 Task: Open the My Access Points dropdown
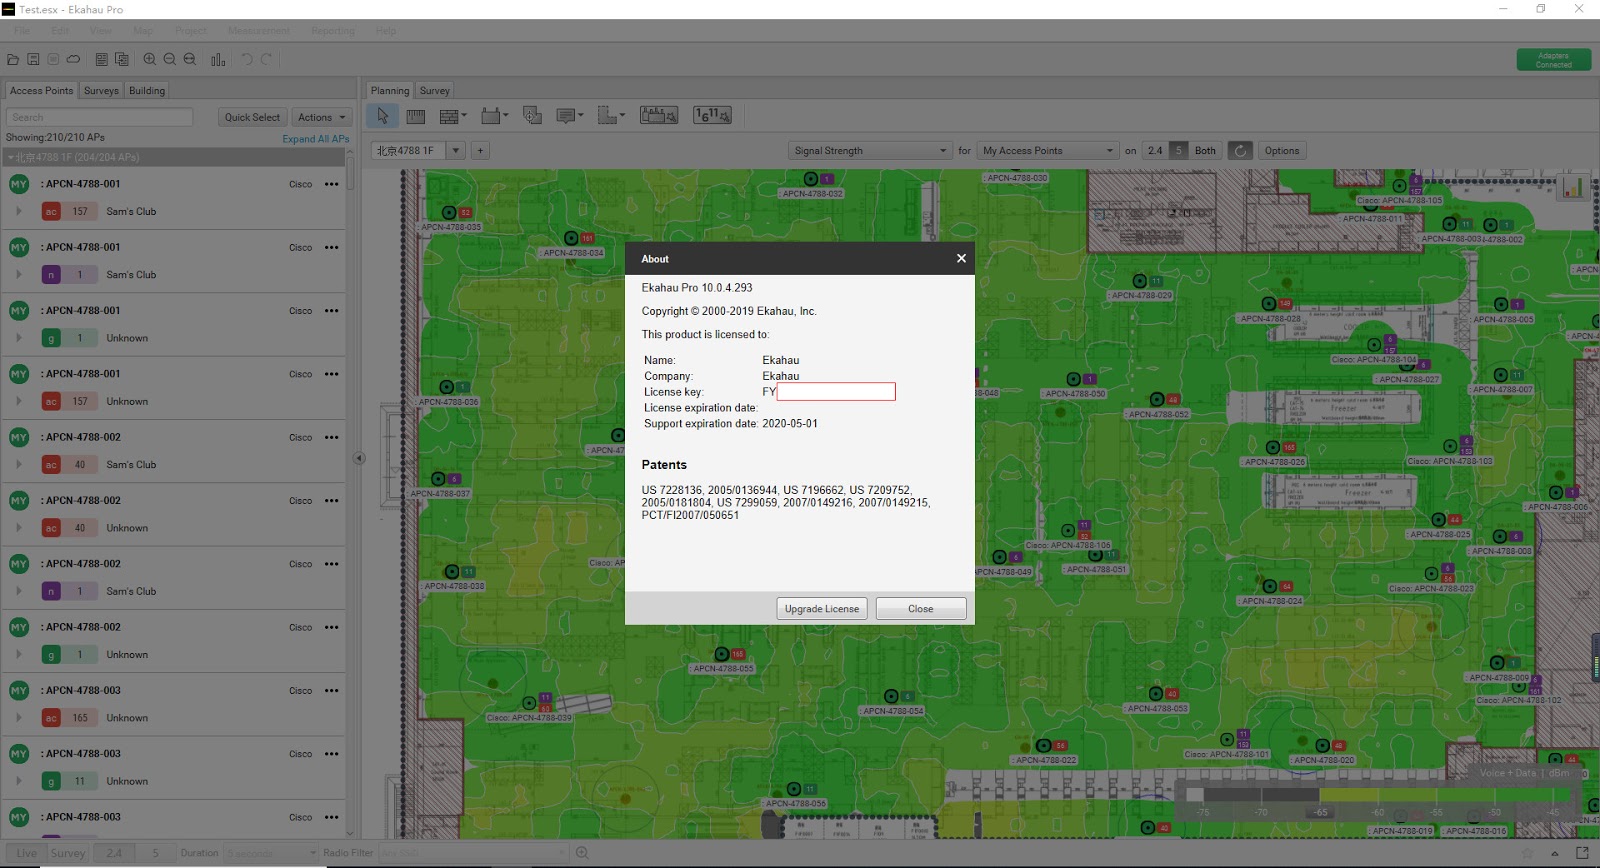[x=1047, y=151]
